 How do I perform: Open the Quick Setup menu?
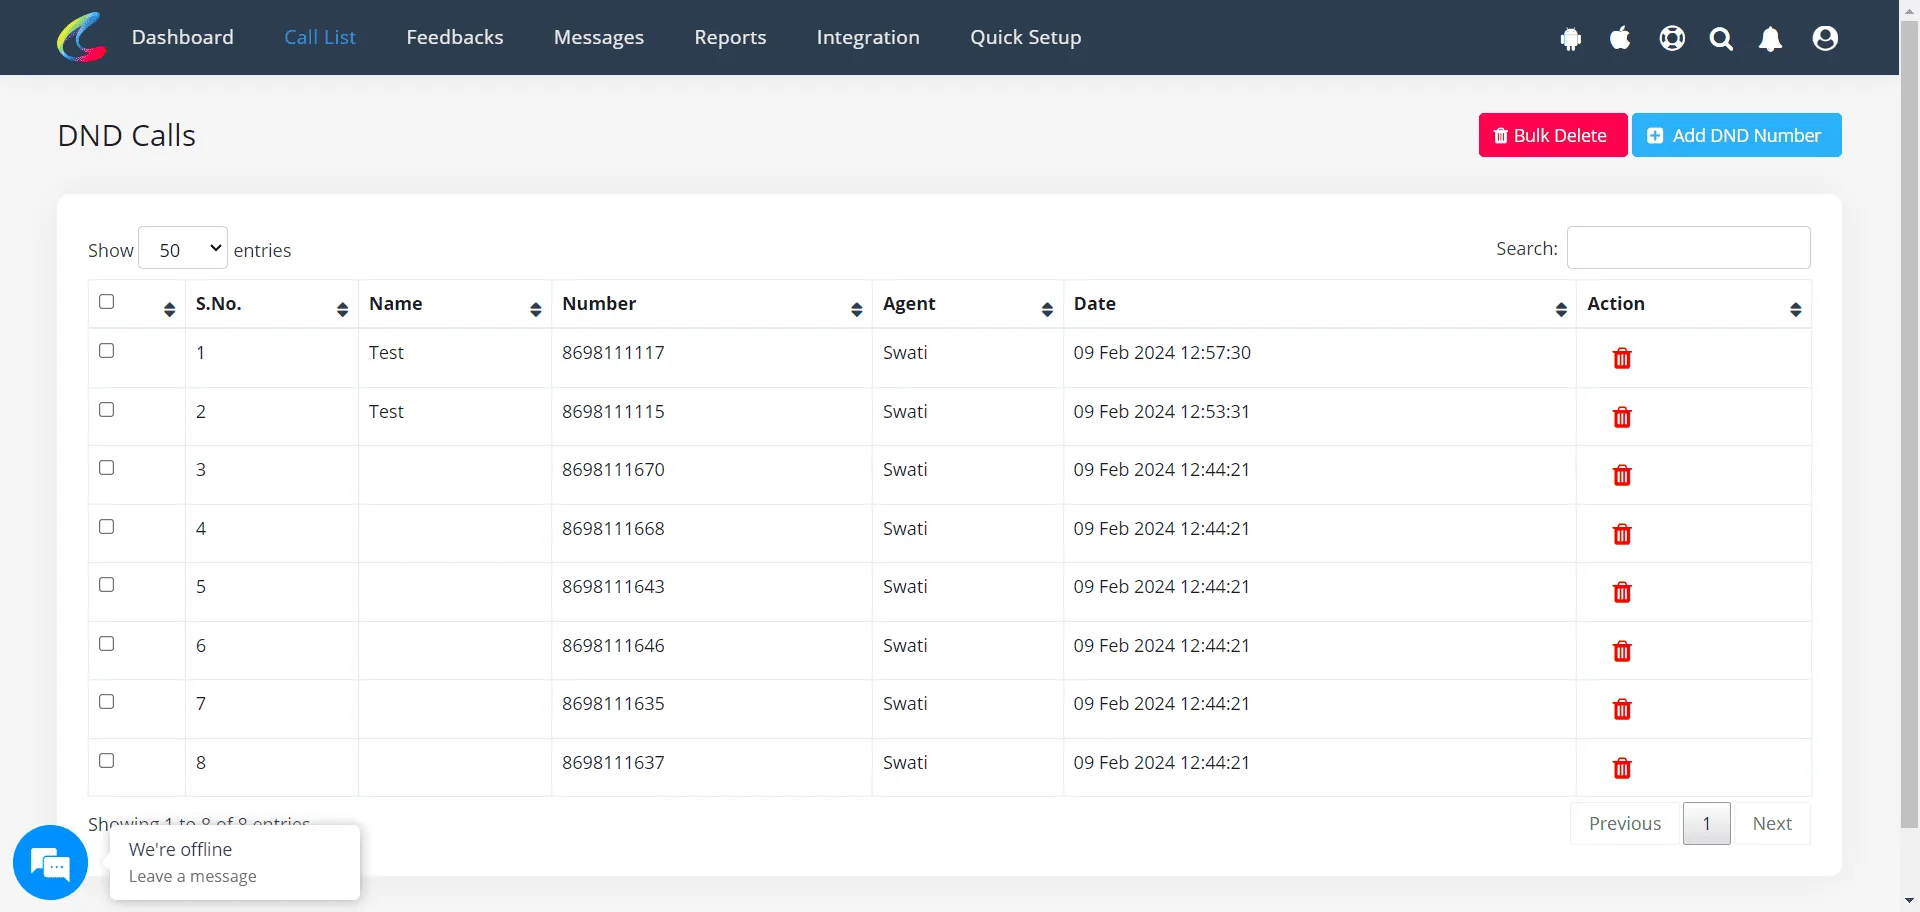(x=1026, y=37)
